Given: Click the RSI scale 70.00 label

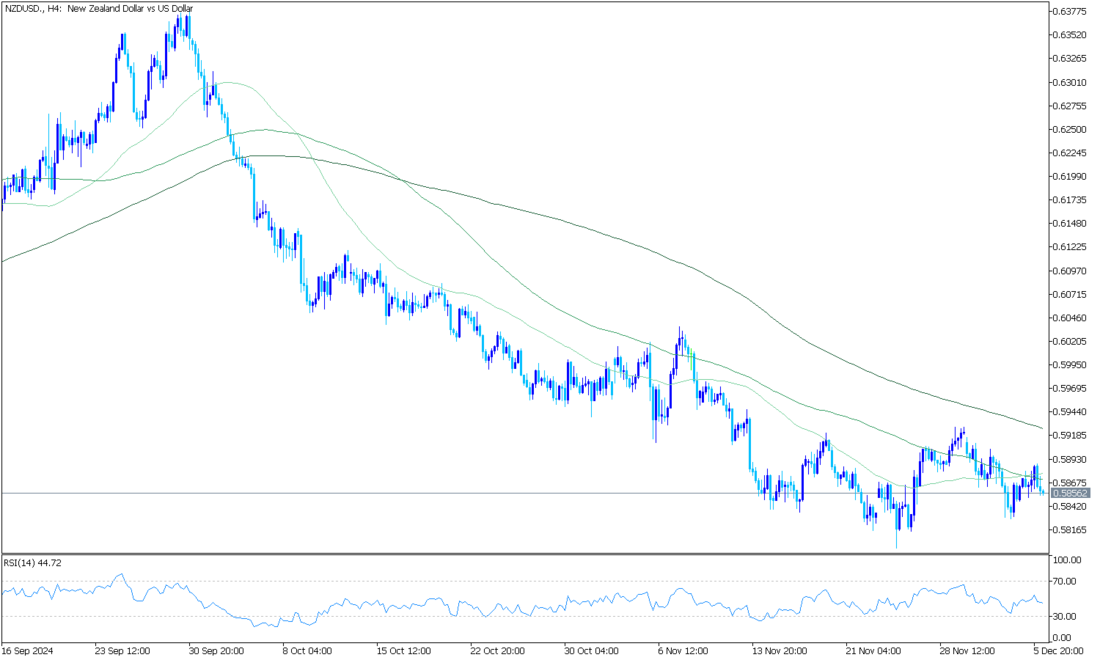Looking at the screenshot, I should 1065,581.
